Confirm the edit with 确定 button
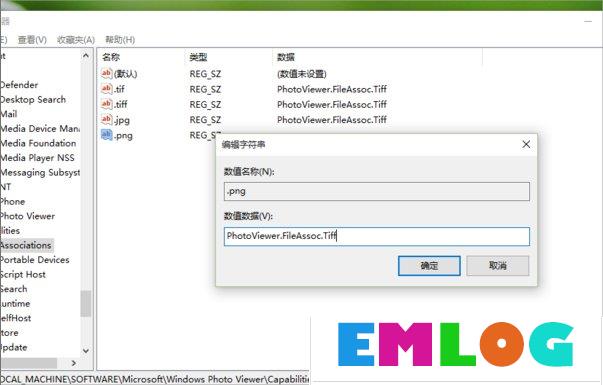Screen dimensions: 603x385 coord(429,266)
